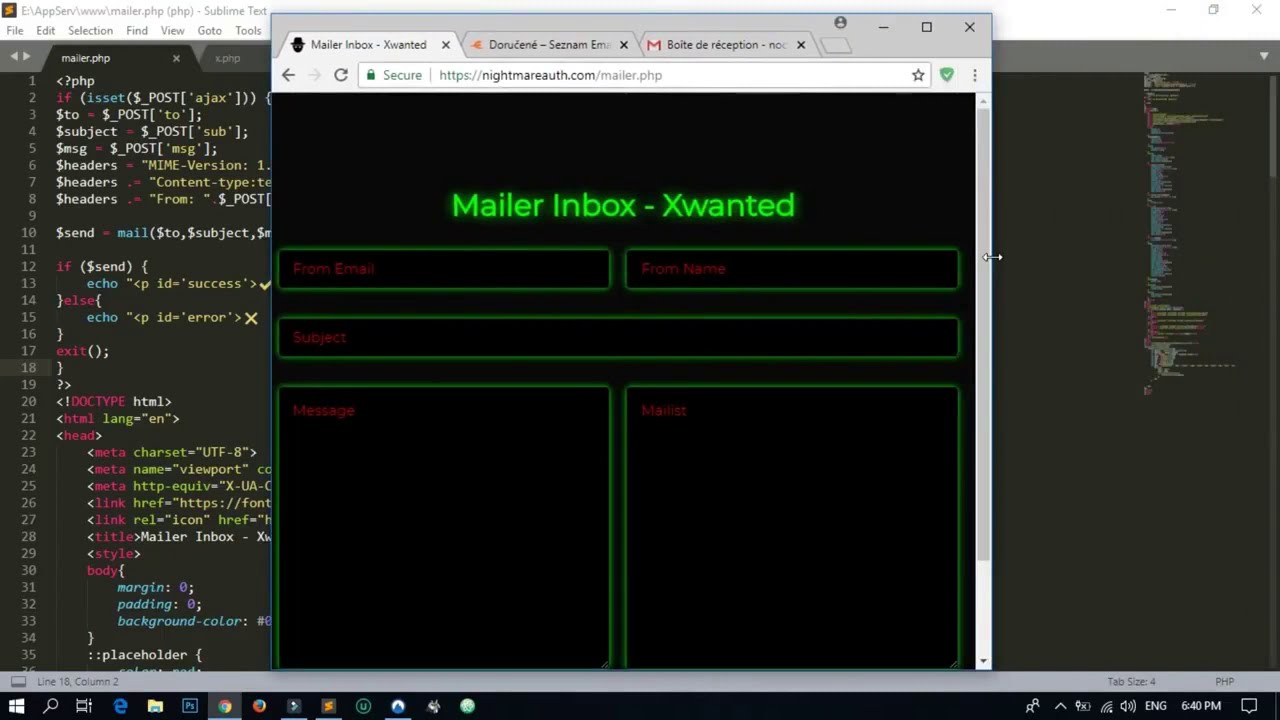Open Chrome's three-dot menu
The height and width of the screenshot is (720, 1280).
(974, 75)
